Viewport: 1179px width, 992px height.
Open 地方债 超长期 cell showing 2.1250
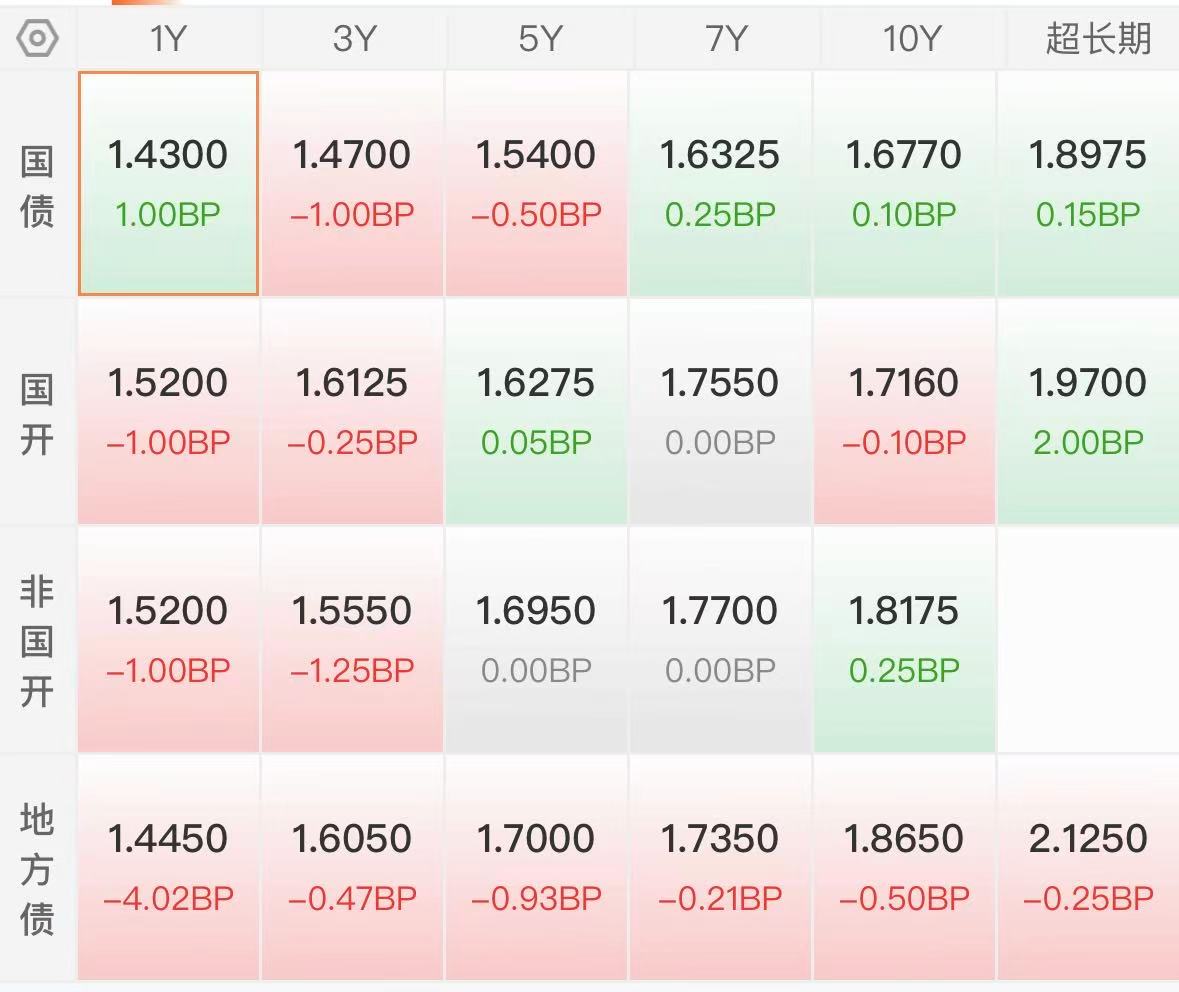1088,867
